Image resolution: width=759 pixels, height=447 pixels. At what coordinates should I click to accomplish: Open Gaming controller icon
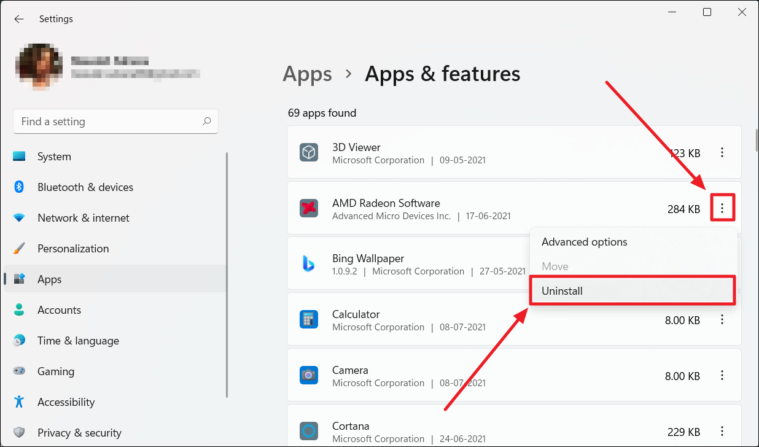(19, 371)
